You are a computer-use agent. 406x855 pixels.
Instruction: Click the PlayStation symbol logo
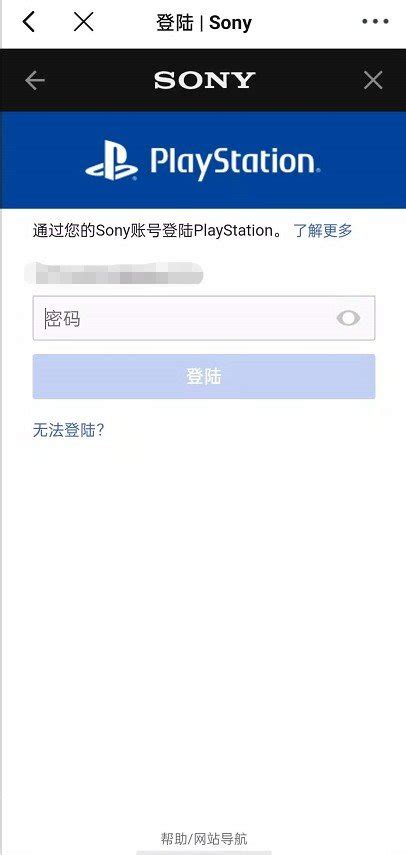coord(112,160)
